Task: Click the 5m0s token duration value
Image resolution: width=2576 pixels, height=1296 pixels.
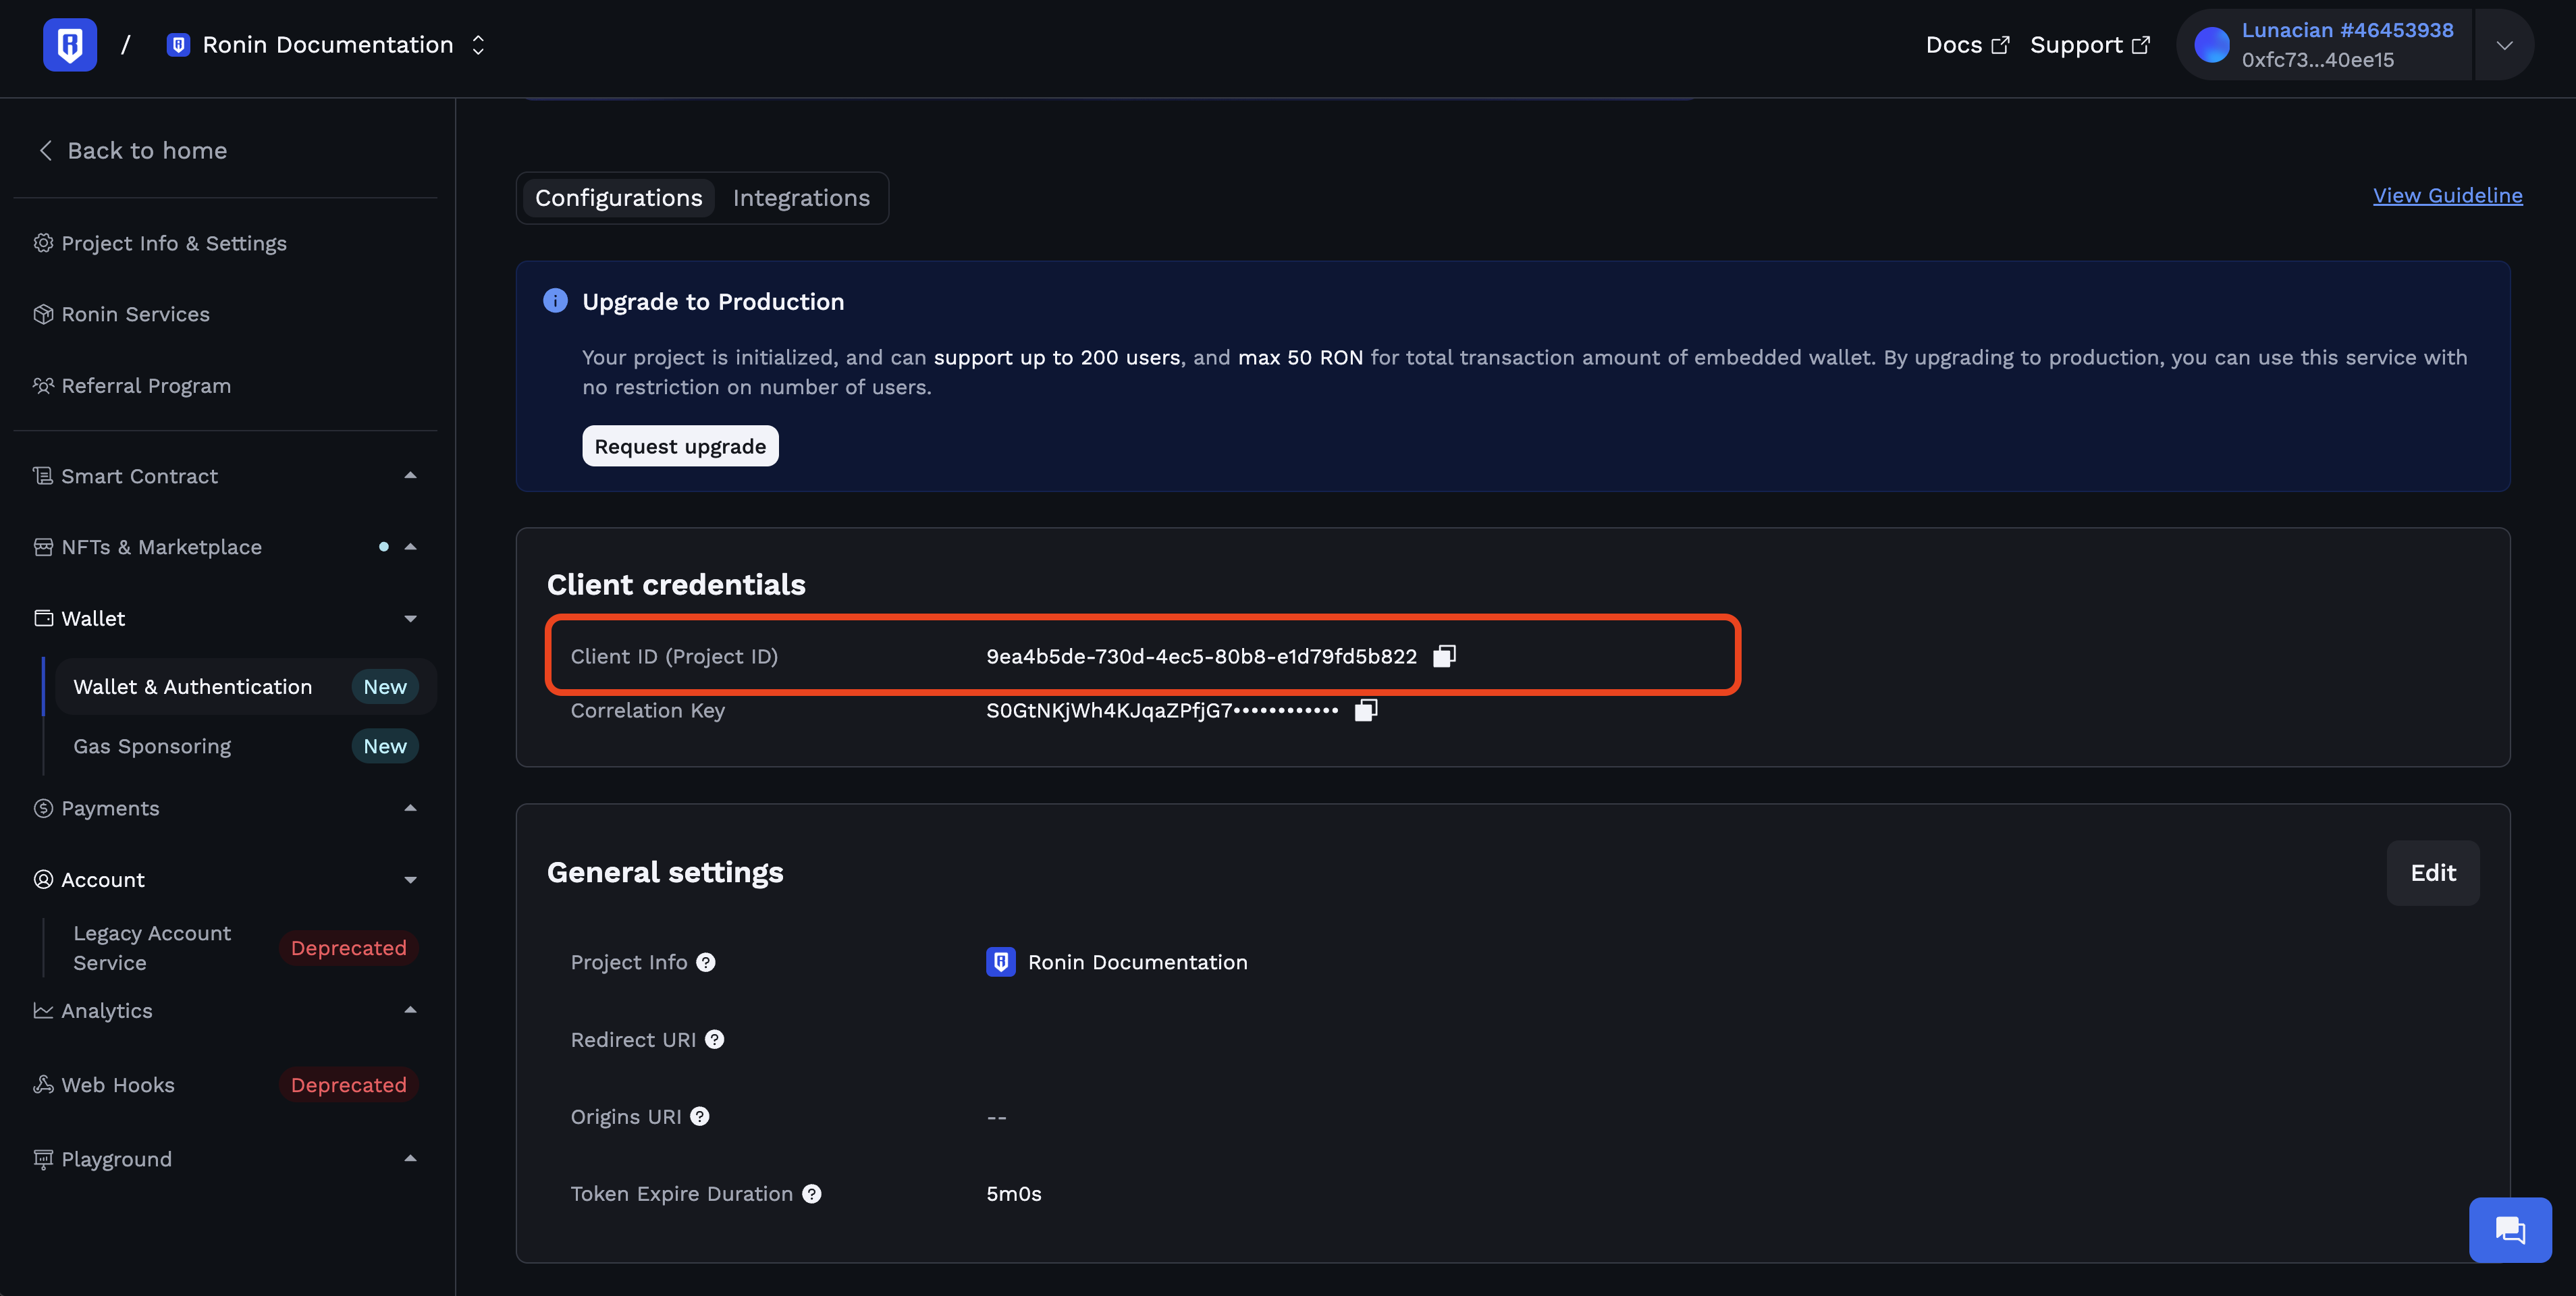Action: pyautogui.click(x=1014, y=1194)
